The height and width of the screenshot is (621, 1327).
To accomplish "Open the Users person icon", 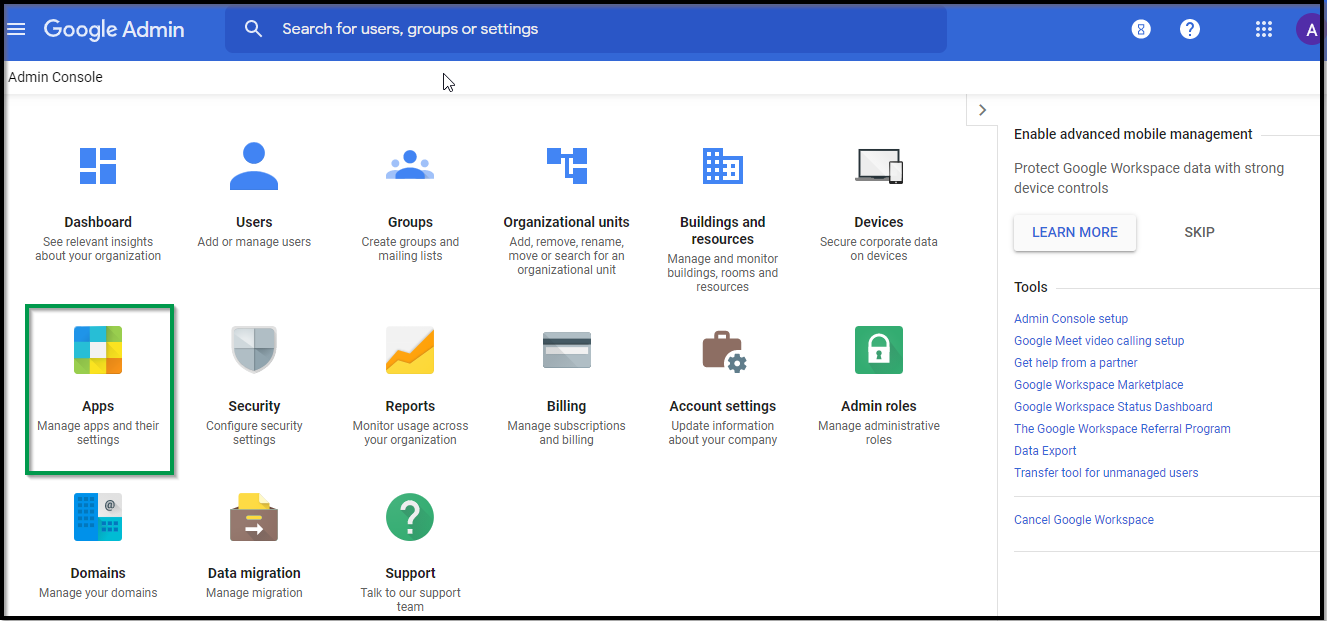I will click(x=254, y=166).
